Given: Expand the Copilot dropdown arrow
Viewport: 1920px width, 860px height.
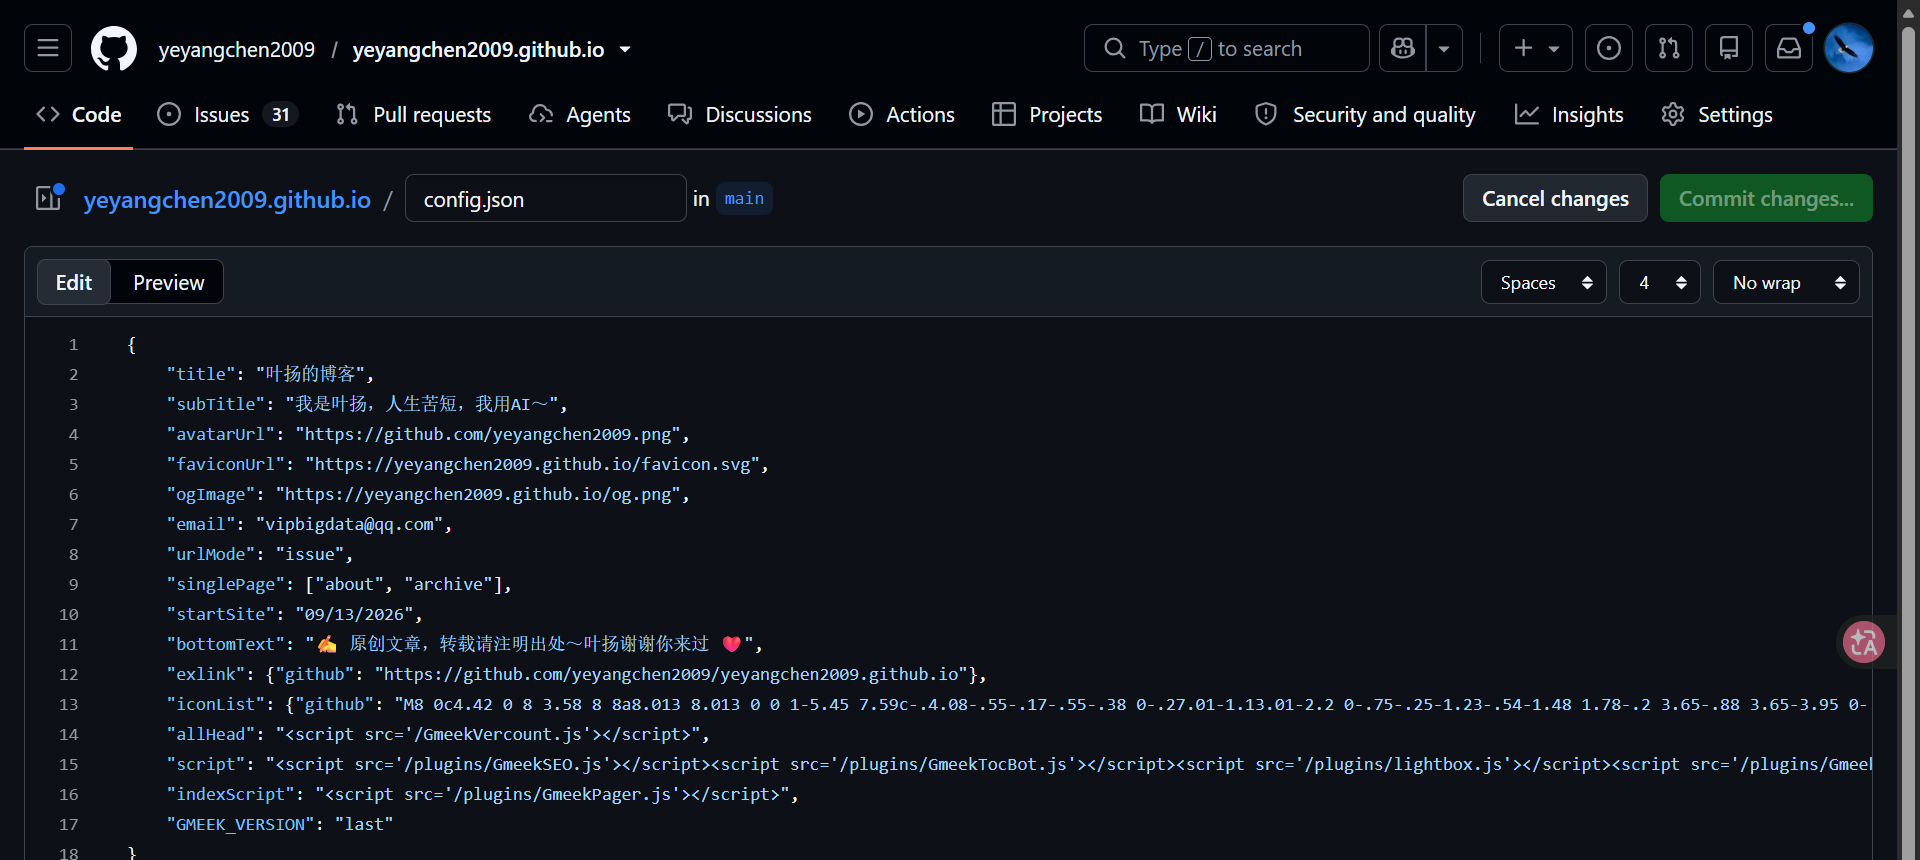Looking at the screenshot, I should tap(1444, 48).
